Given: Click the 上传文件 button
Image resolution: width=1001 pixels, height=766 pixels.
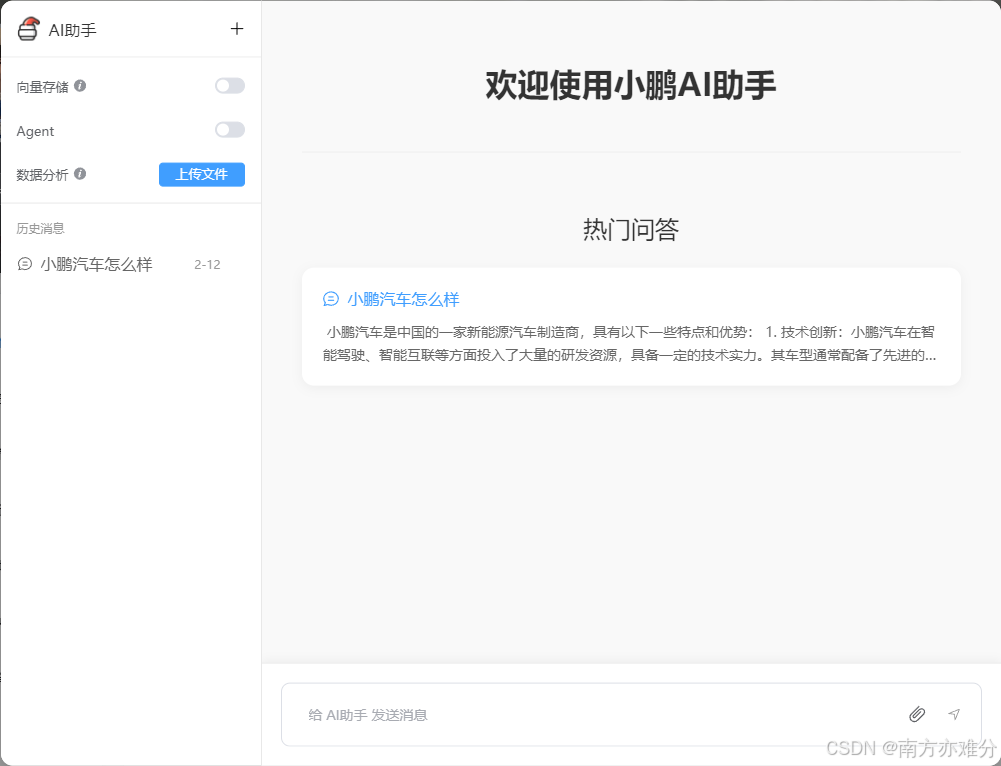Looking at the screenshot, I should pyautogui.click(x=202, y=174).
